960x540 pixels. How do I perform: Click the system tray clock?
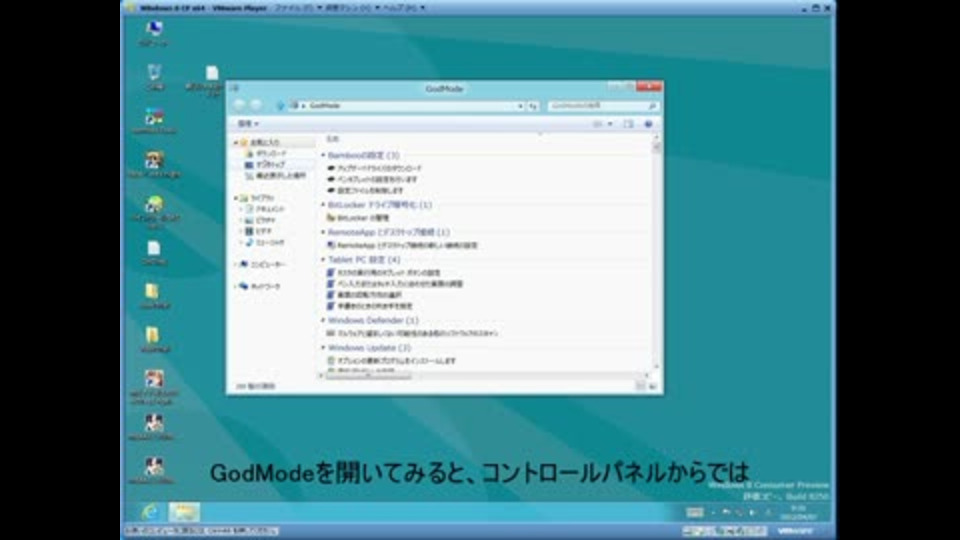[x=798, y=512]
